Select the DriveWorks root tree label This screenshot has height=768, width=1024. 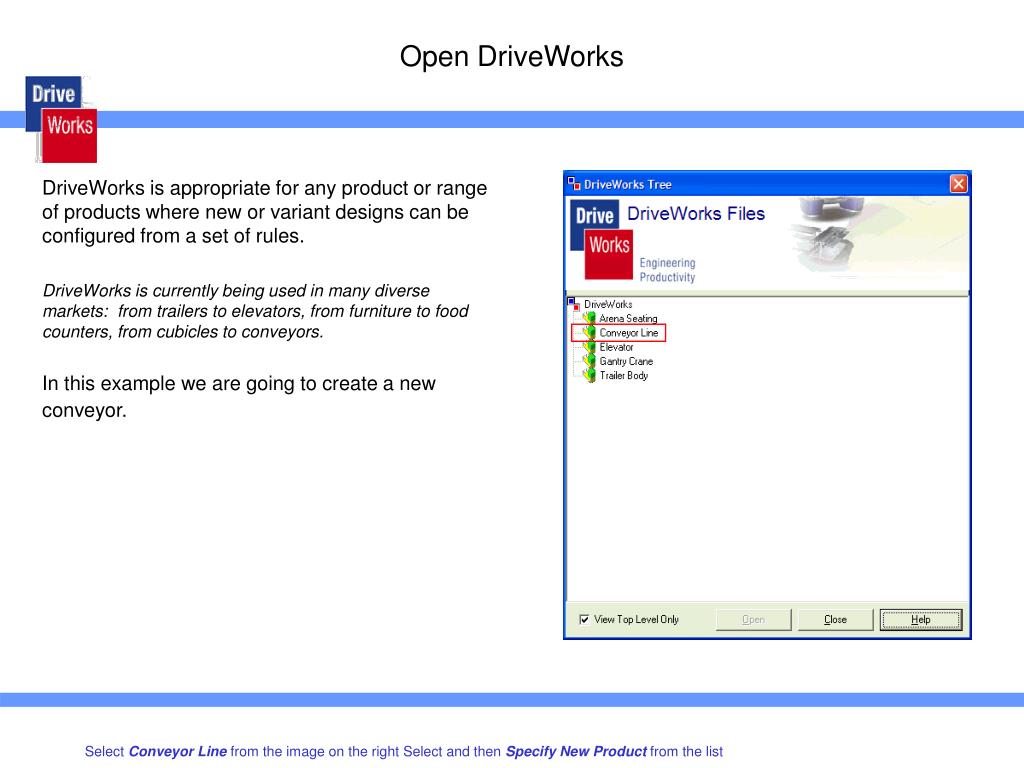608,304
